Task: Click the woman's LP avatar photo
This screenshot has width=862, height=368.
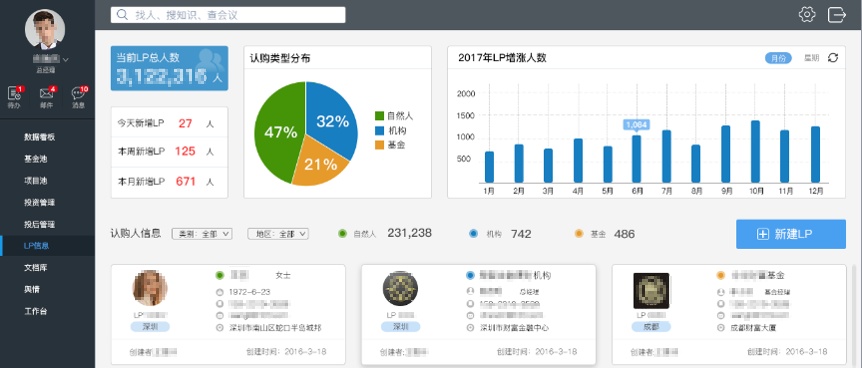Action: pos(150,288)
